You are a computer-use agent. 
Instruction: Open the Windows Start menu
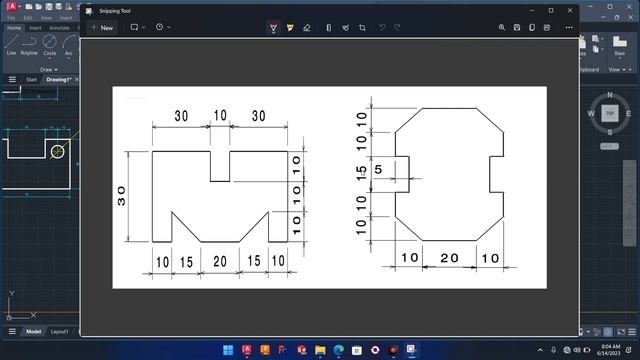pos(228,350)
